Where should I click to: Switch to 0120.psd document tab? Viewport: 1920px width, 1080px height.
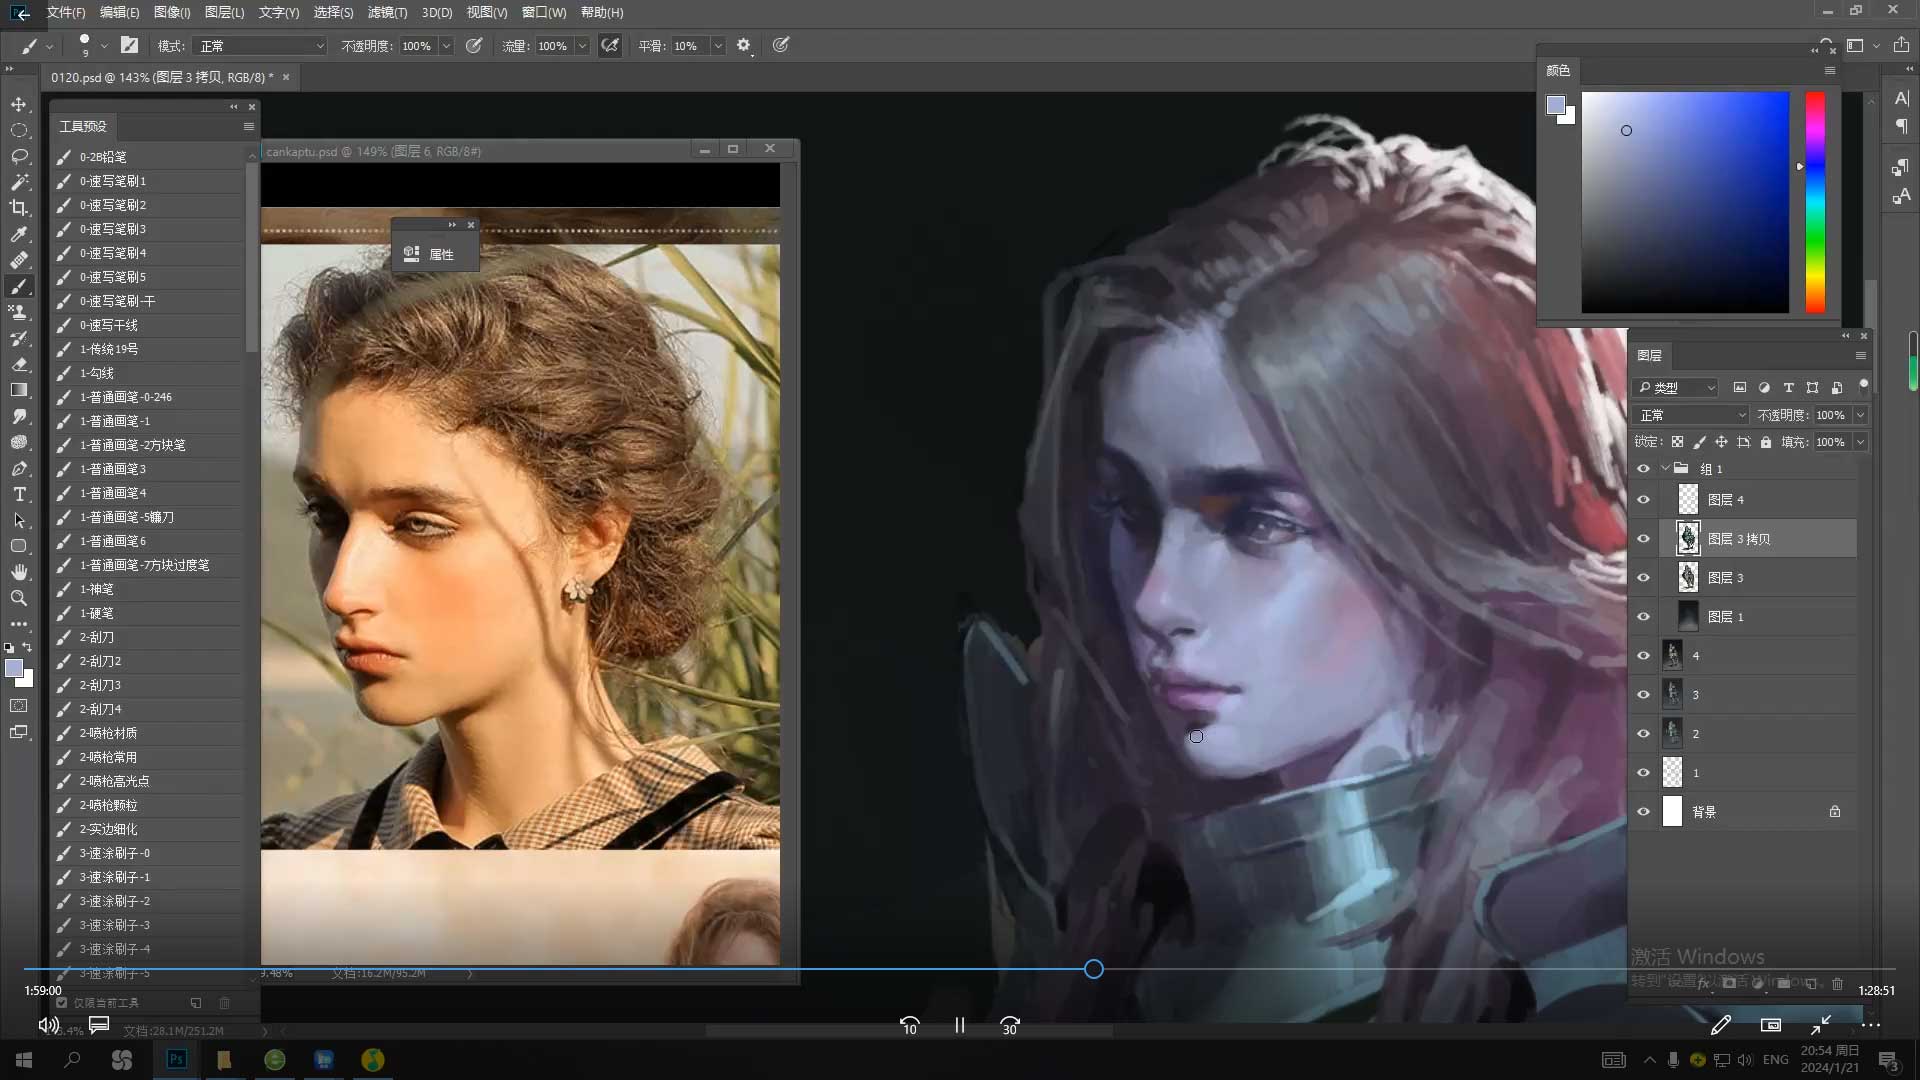[162, 77]
